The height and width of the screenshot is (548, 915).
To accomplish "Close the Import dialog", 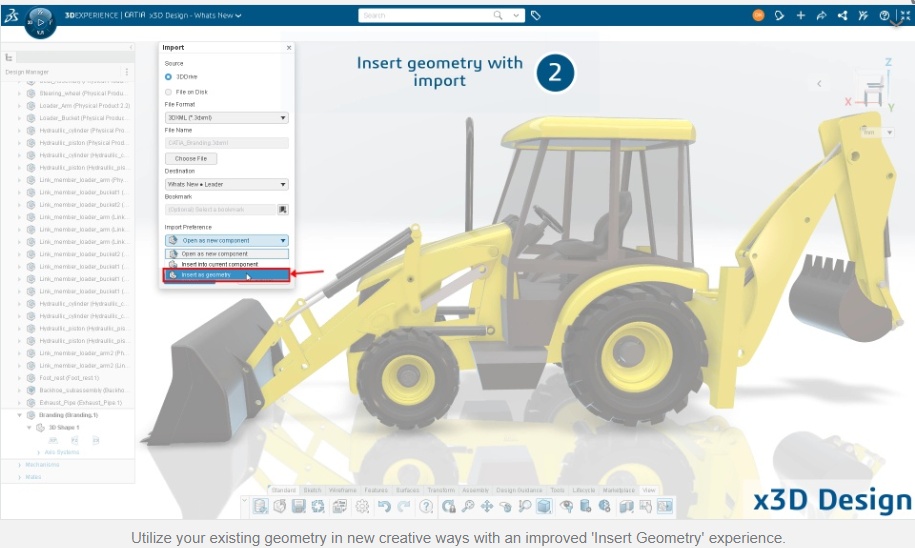I will click(289, 48).
